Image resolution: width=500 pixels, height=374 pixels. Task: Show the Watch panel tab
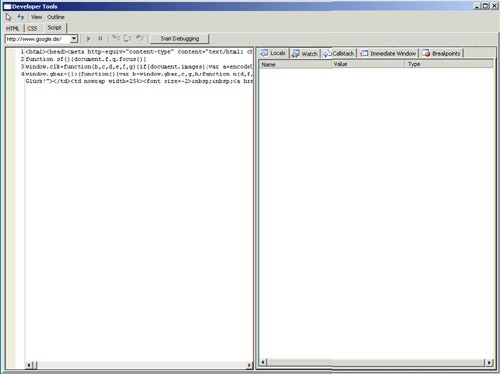305,53
